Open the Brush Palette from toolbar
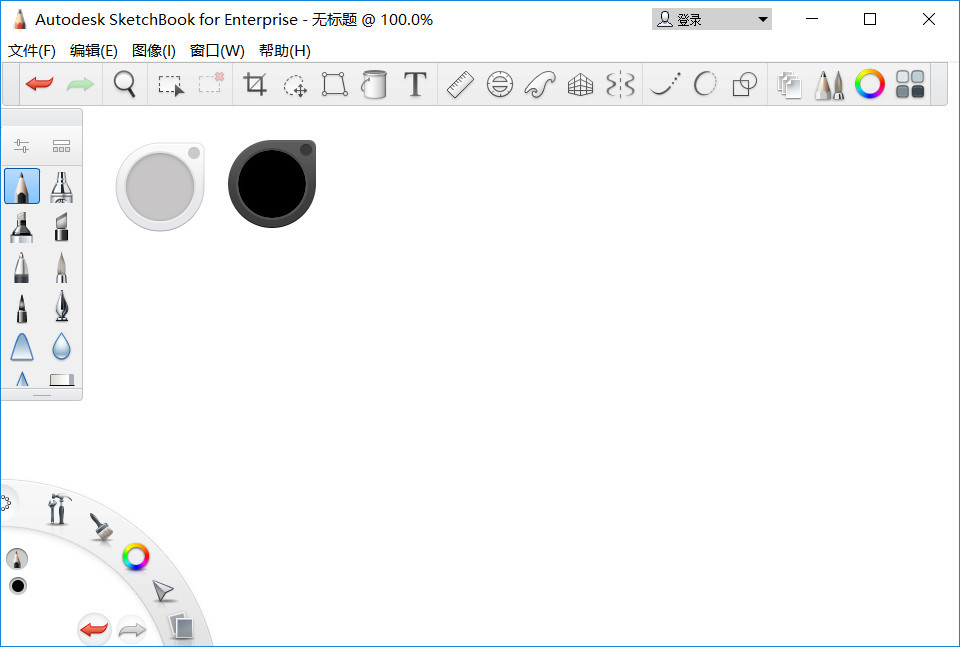 tap(830, 85)
